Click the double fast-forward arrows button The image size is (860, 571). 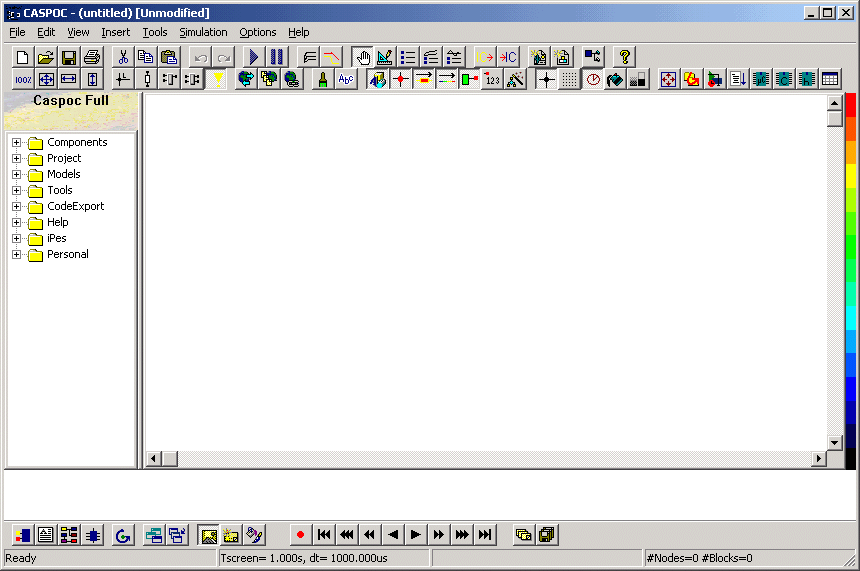439,535
